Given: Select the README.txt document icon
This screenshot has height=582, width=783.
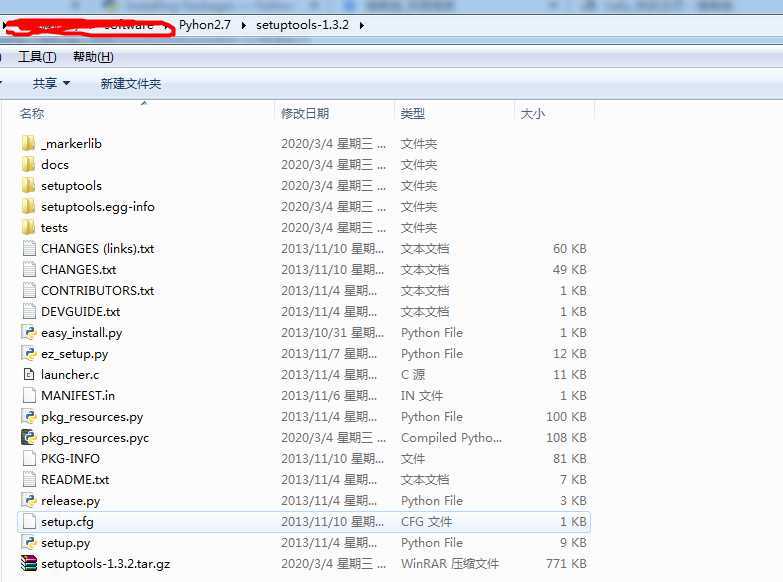Looking at the screenshot, I should pyautogui.click(x=29, y=480).
